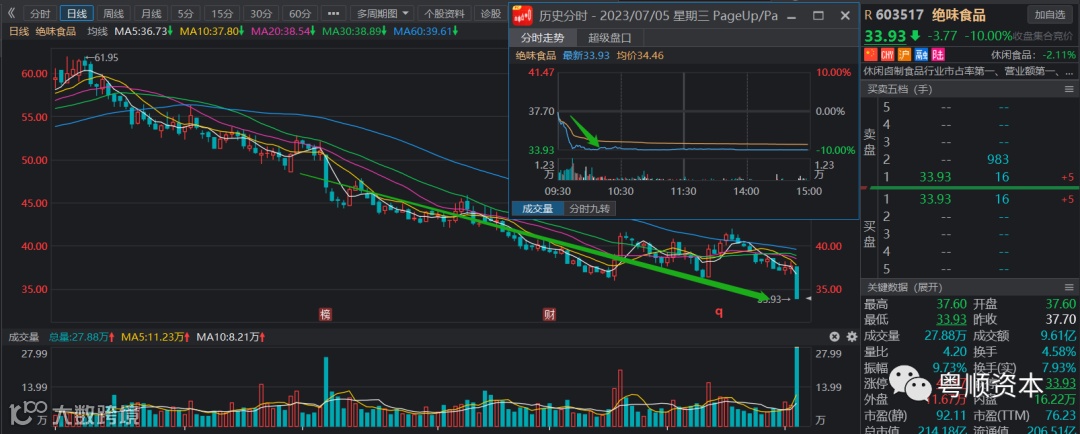Click MA10:8.21万 volume indicator
Viewport: 1080px width, 434px height.
pyautogui.click(x=230, y=337)
